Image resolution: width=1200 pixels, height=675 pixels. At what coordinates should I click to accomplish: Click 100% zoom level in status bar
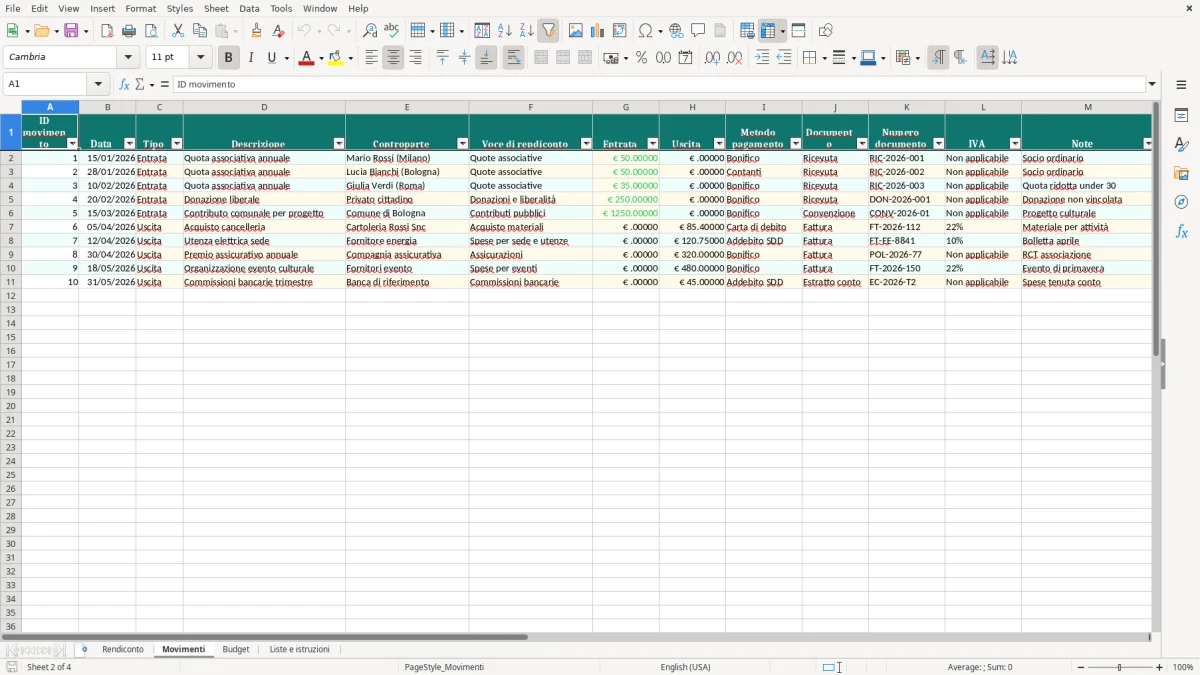point(1183,667)
